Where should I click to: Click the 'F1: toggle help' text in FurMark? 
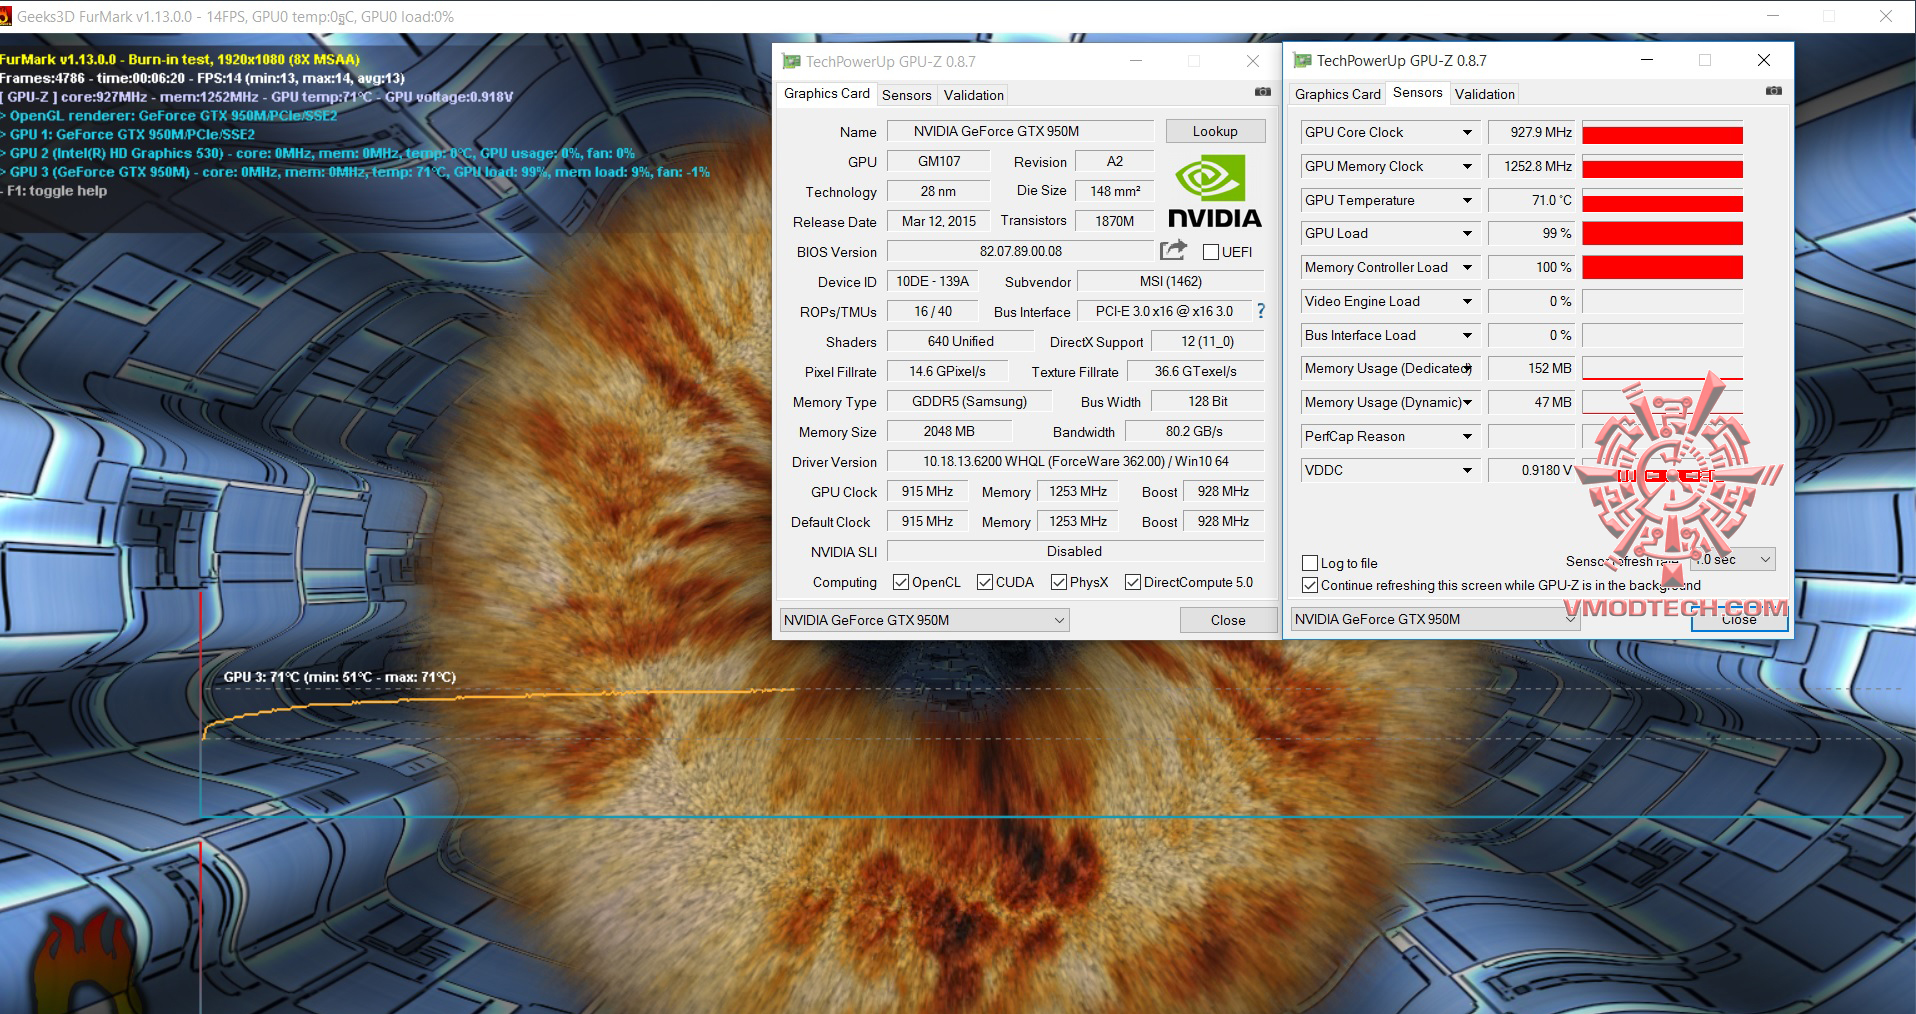pos(54,190)
